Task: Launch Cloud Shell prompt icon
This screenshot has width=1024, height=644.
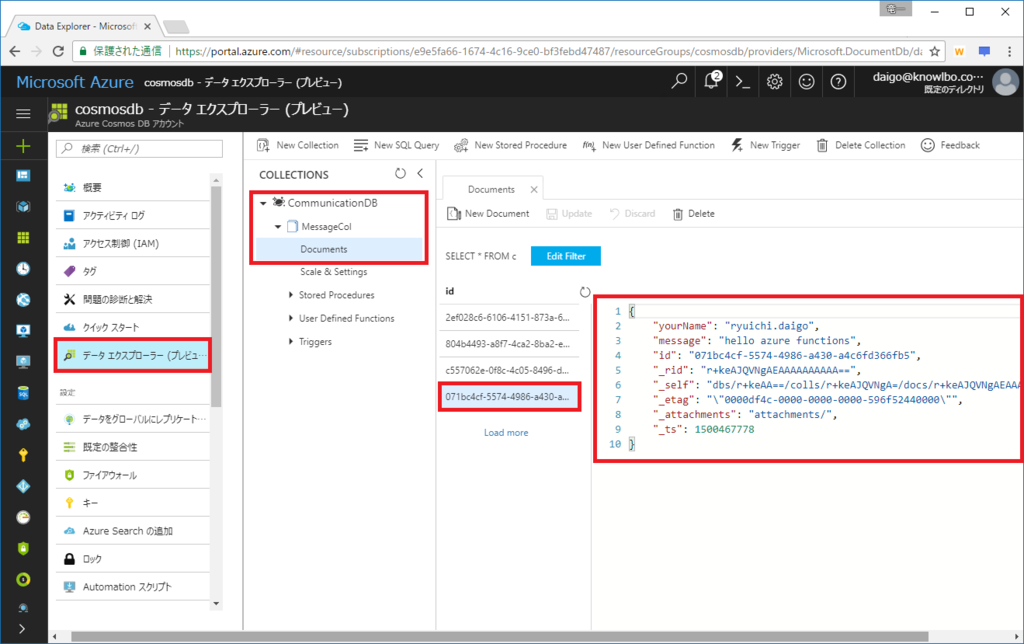Action: [x=743, y=82]
